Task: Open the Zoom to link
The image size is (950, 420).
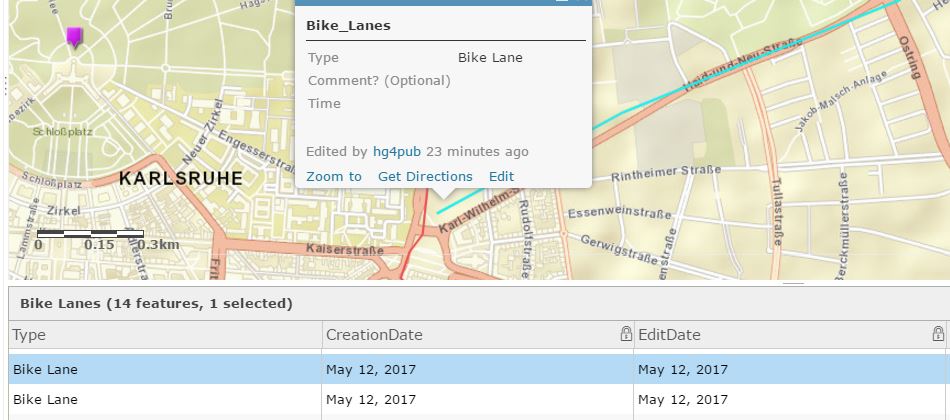Action: coord(334,176)
